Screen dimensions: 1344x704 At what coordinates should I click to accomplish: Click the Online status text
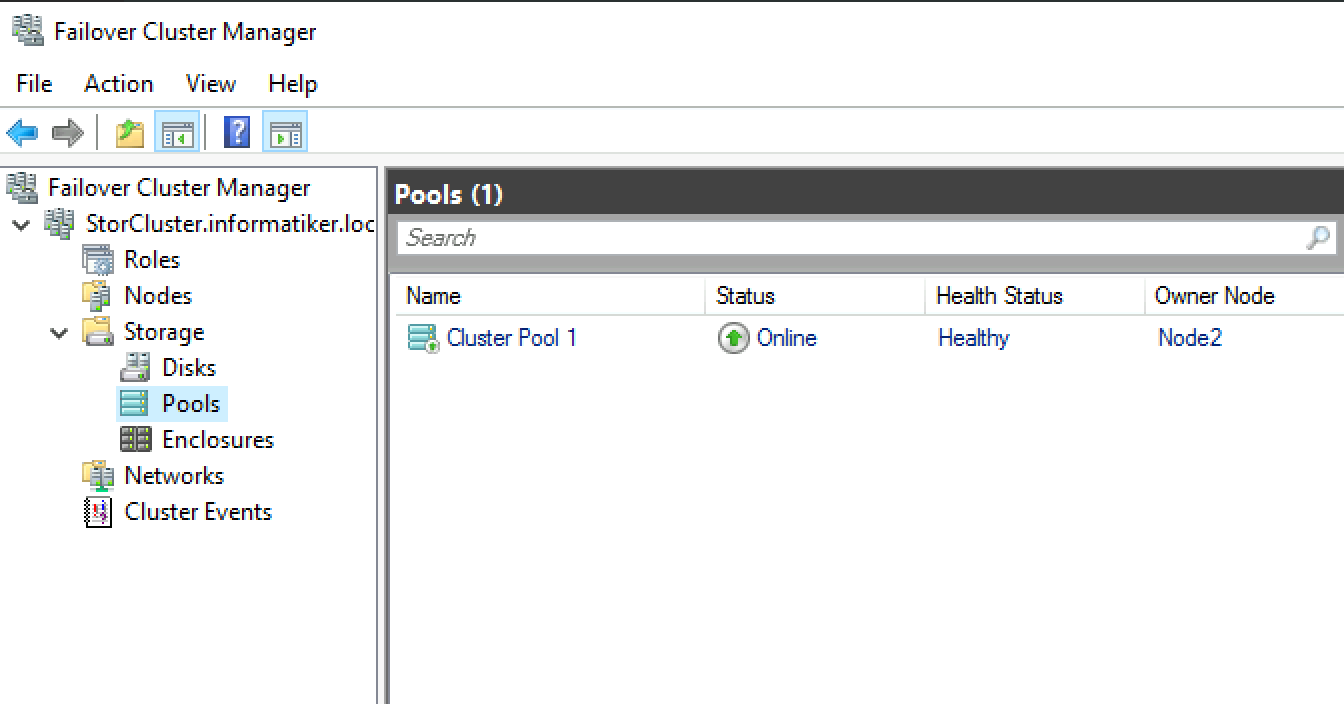pyautogui.click(x=787, y=338)
